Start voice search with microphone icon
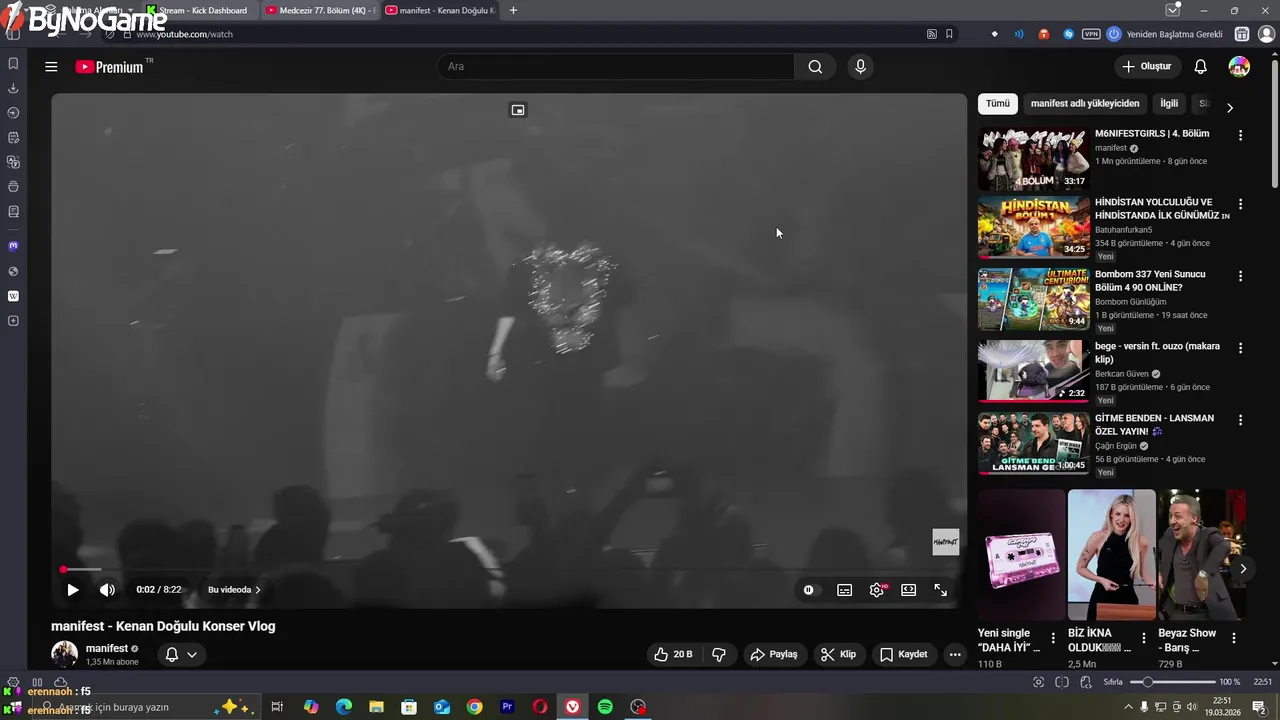1280x720 pixels. [x=860, y=67]
